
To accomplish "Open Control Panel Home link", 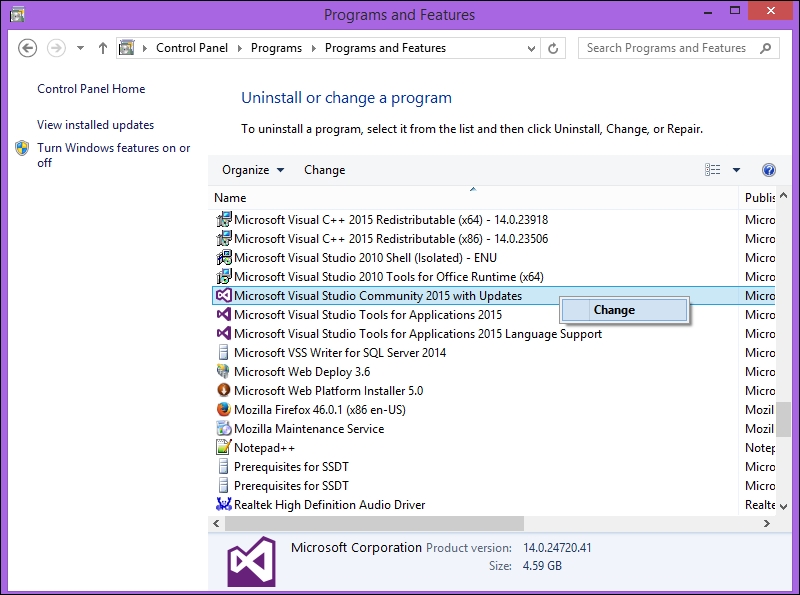I will coord(91,89).
